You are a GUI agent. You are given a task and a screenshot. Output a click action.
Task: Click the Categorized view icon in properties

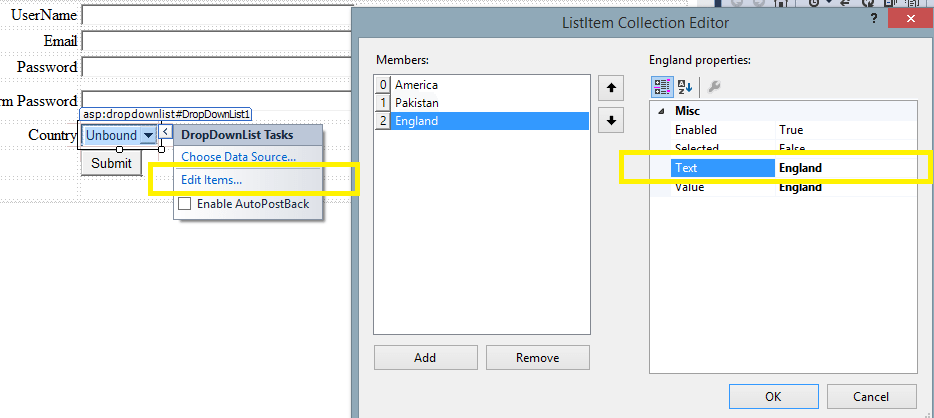click(x=662, y=86)
